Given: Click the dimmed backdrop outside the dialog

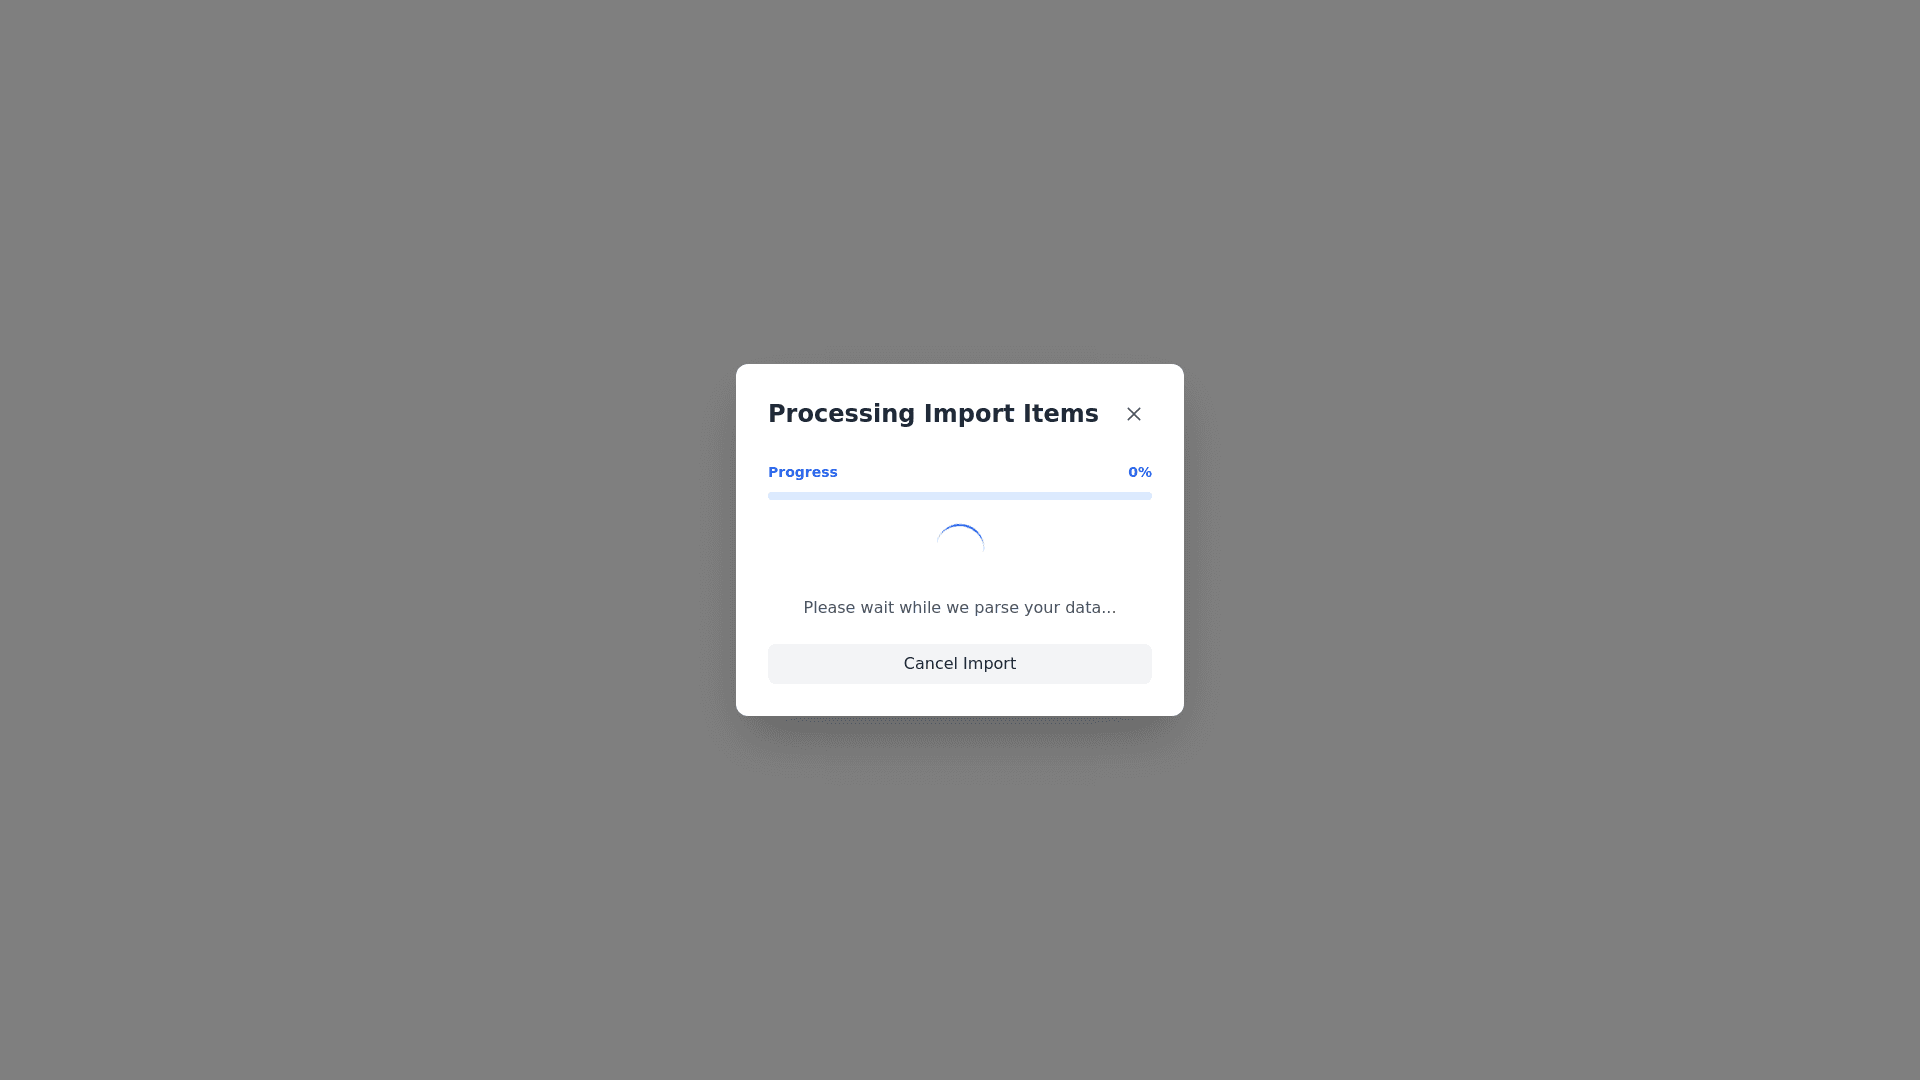Looking at the screenshot, I should [400, 540].
